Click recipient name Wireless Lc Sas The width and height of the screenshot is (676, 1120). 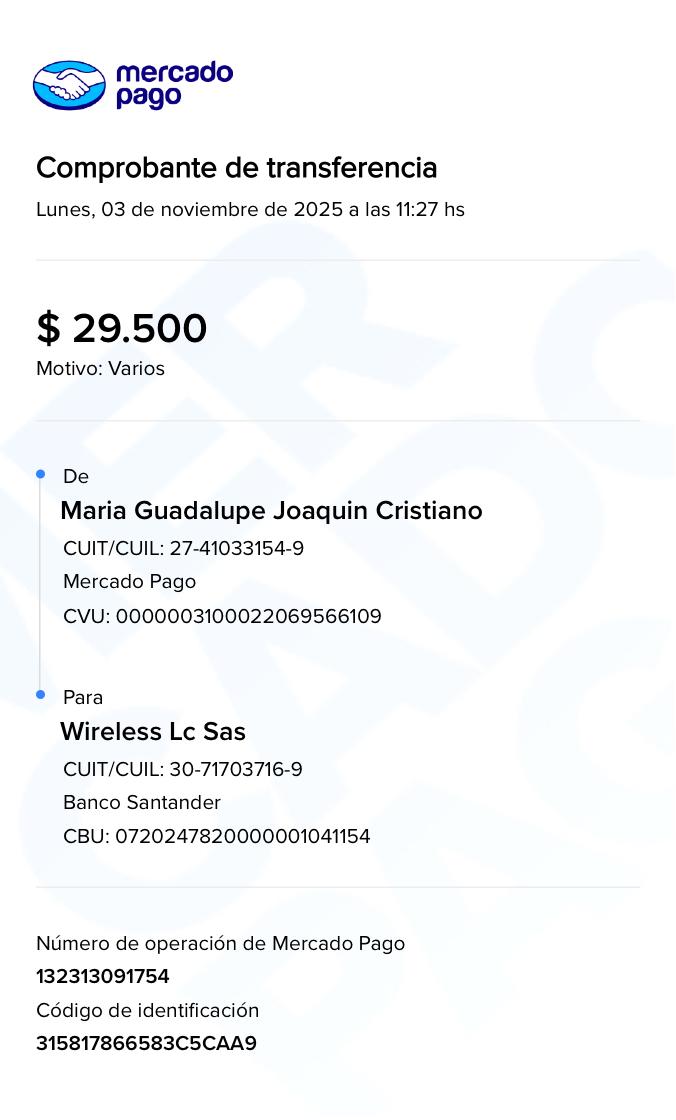coord(153,732)
